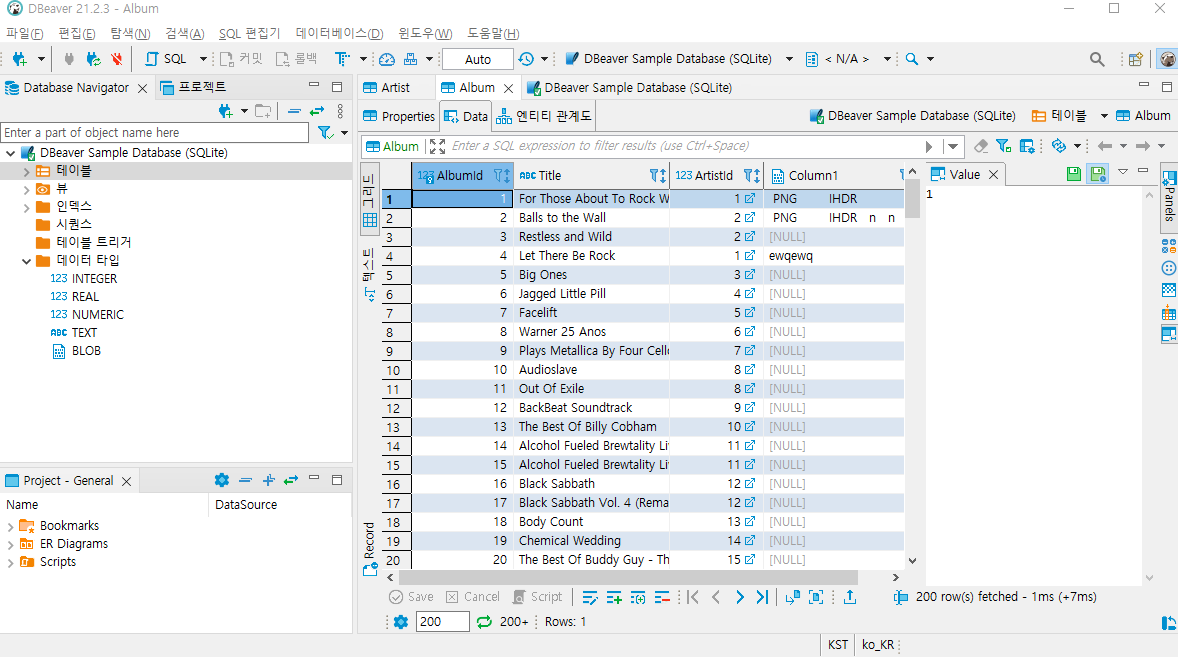This screenshot has width=1178, height=657.
Task: Click the vertical scrollbar of data grid
Action: (x=912, y=199)
